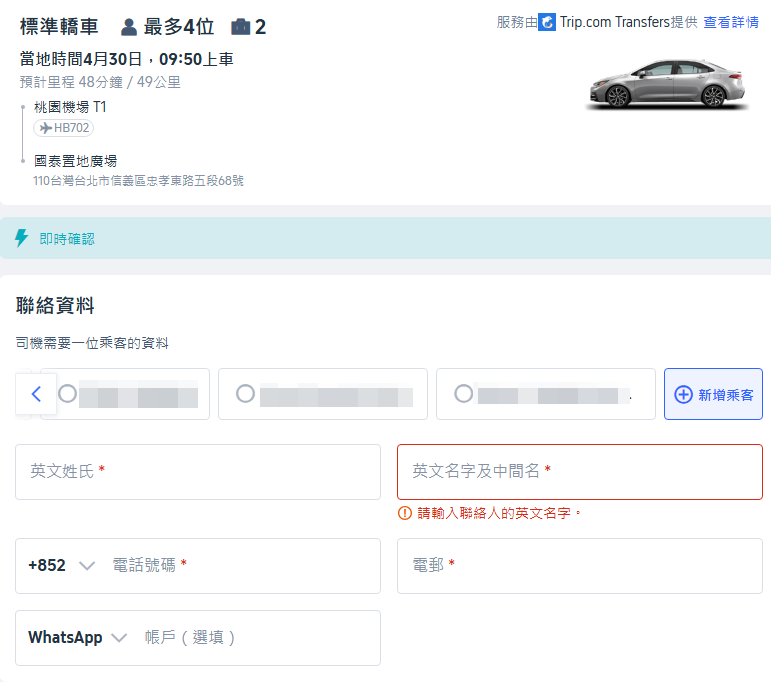Click the HB702 flight number badge
Image resolution: width=771 pixels, height=682 pixels.
tap(63, 128)
